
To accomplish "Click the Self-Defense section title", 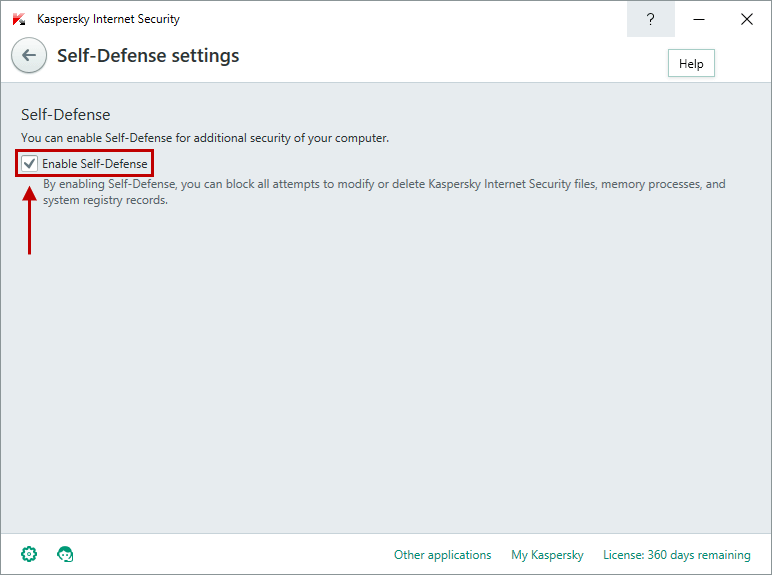I will [65, 115].
